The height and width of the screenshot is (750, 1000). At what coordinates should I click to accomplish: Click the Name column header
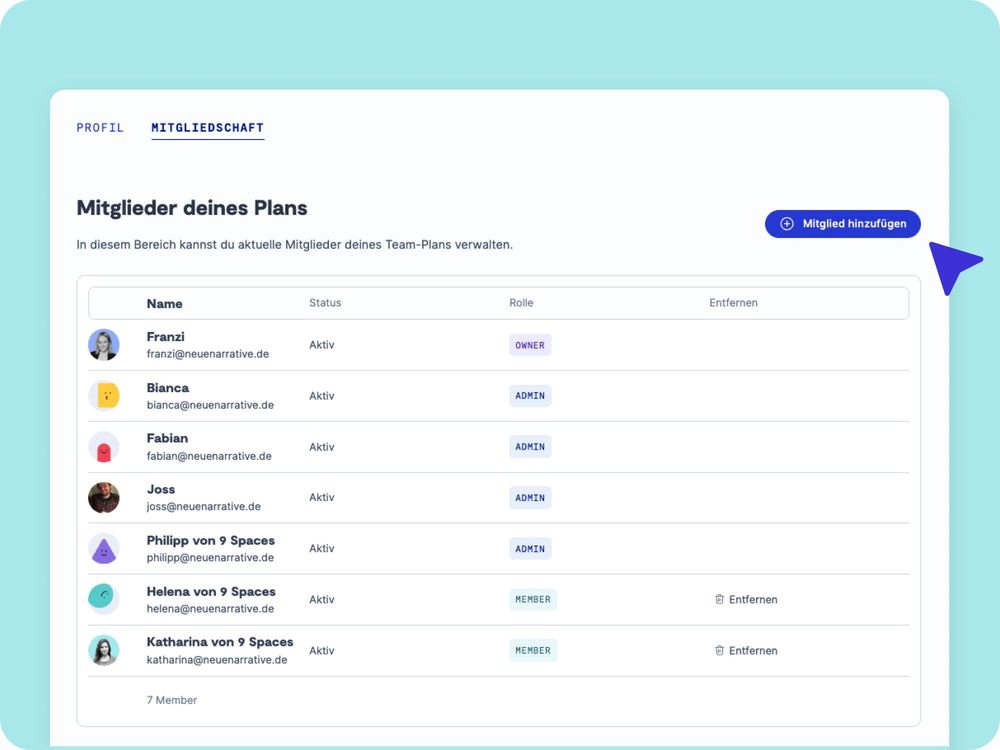[x=165, y=304]
